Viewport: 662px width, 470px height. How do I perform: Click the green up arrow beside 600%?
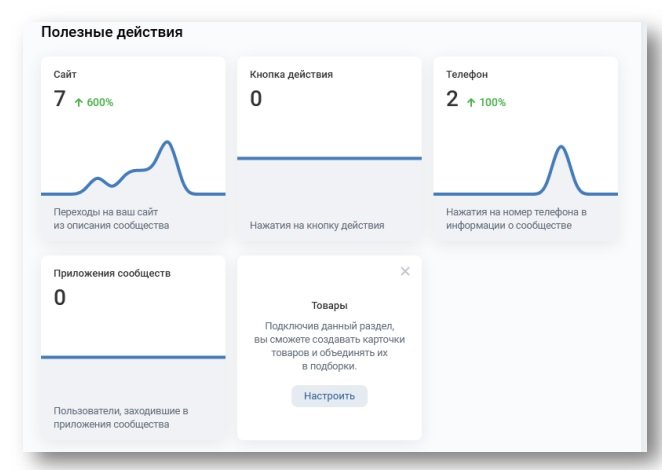78,102
